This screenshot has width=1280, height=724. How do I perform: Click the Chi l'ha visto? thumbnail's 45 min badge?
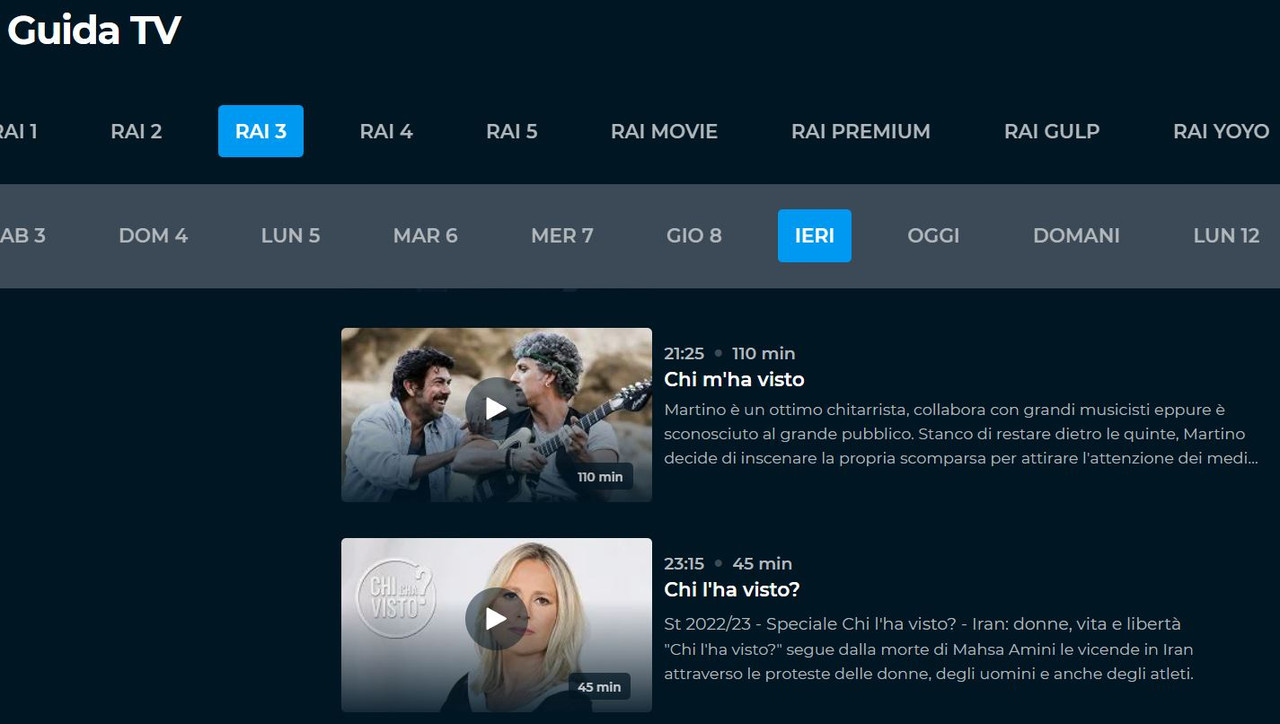pyautogui.click(x=599, y=687)
